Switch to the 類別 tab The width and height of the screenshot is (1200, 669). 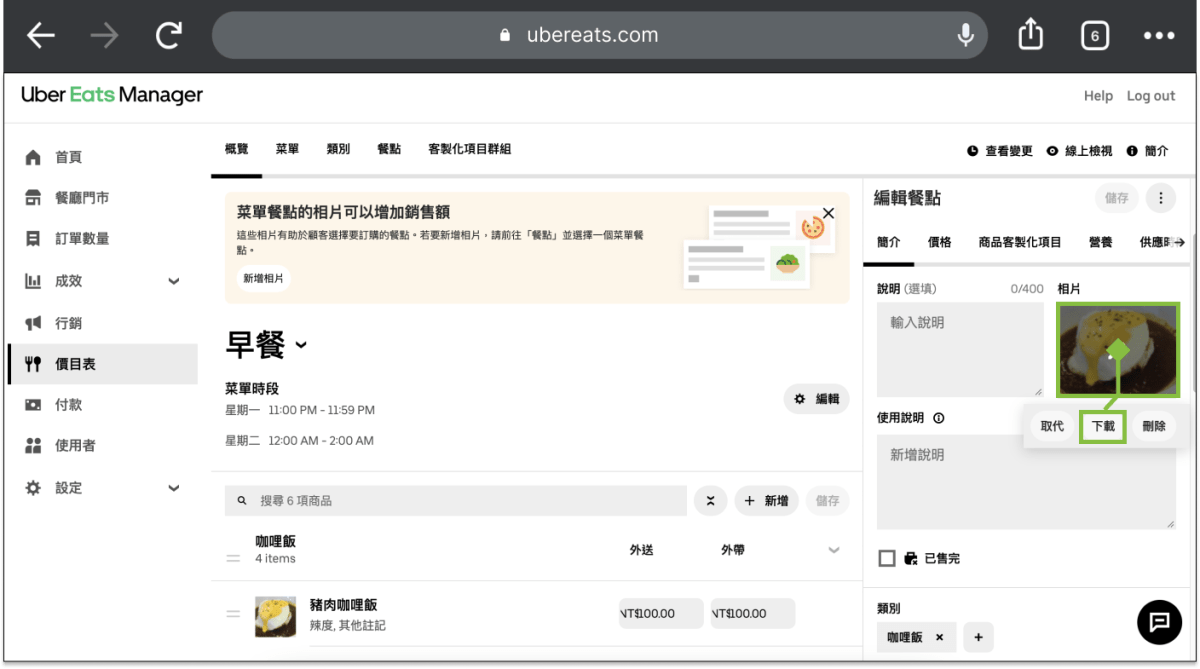(x=338, y=147)
